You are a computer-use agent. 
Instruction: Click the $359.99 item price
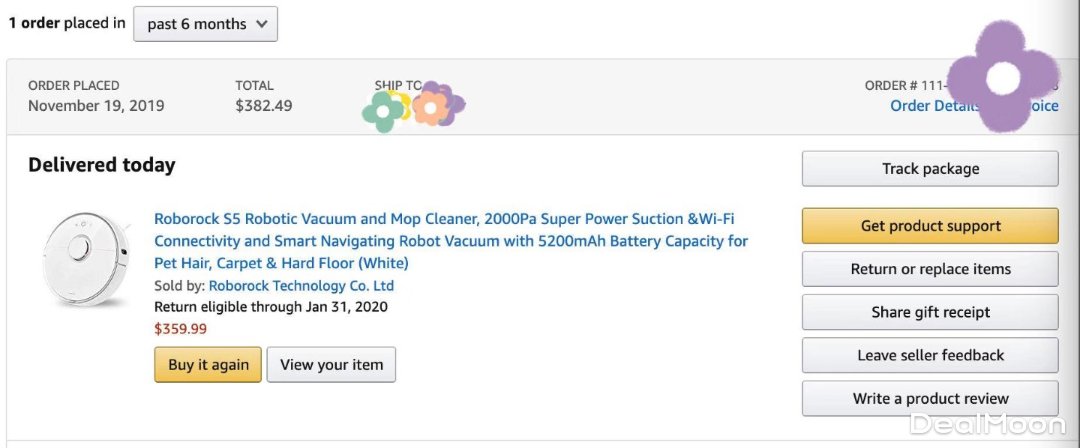[x=181, y=328]
